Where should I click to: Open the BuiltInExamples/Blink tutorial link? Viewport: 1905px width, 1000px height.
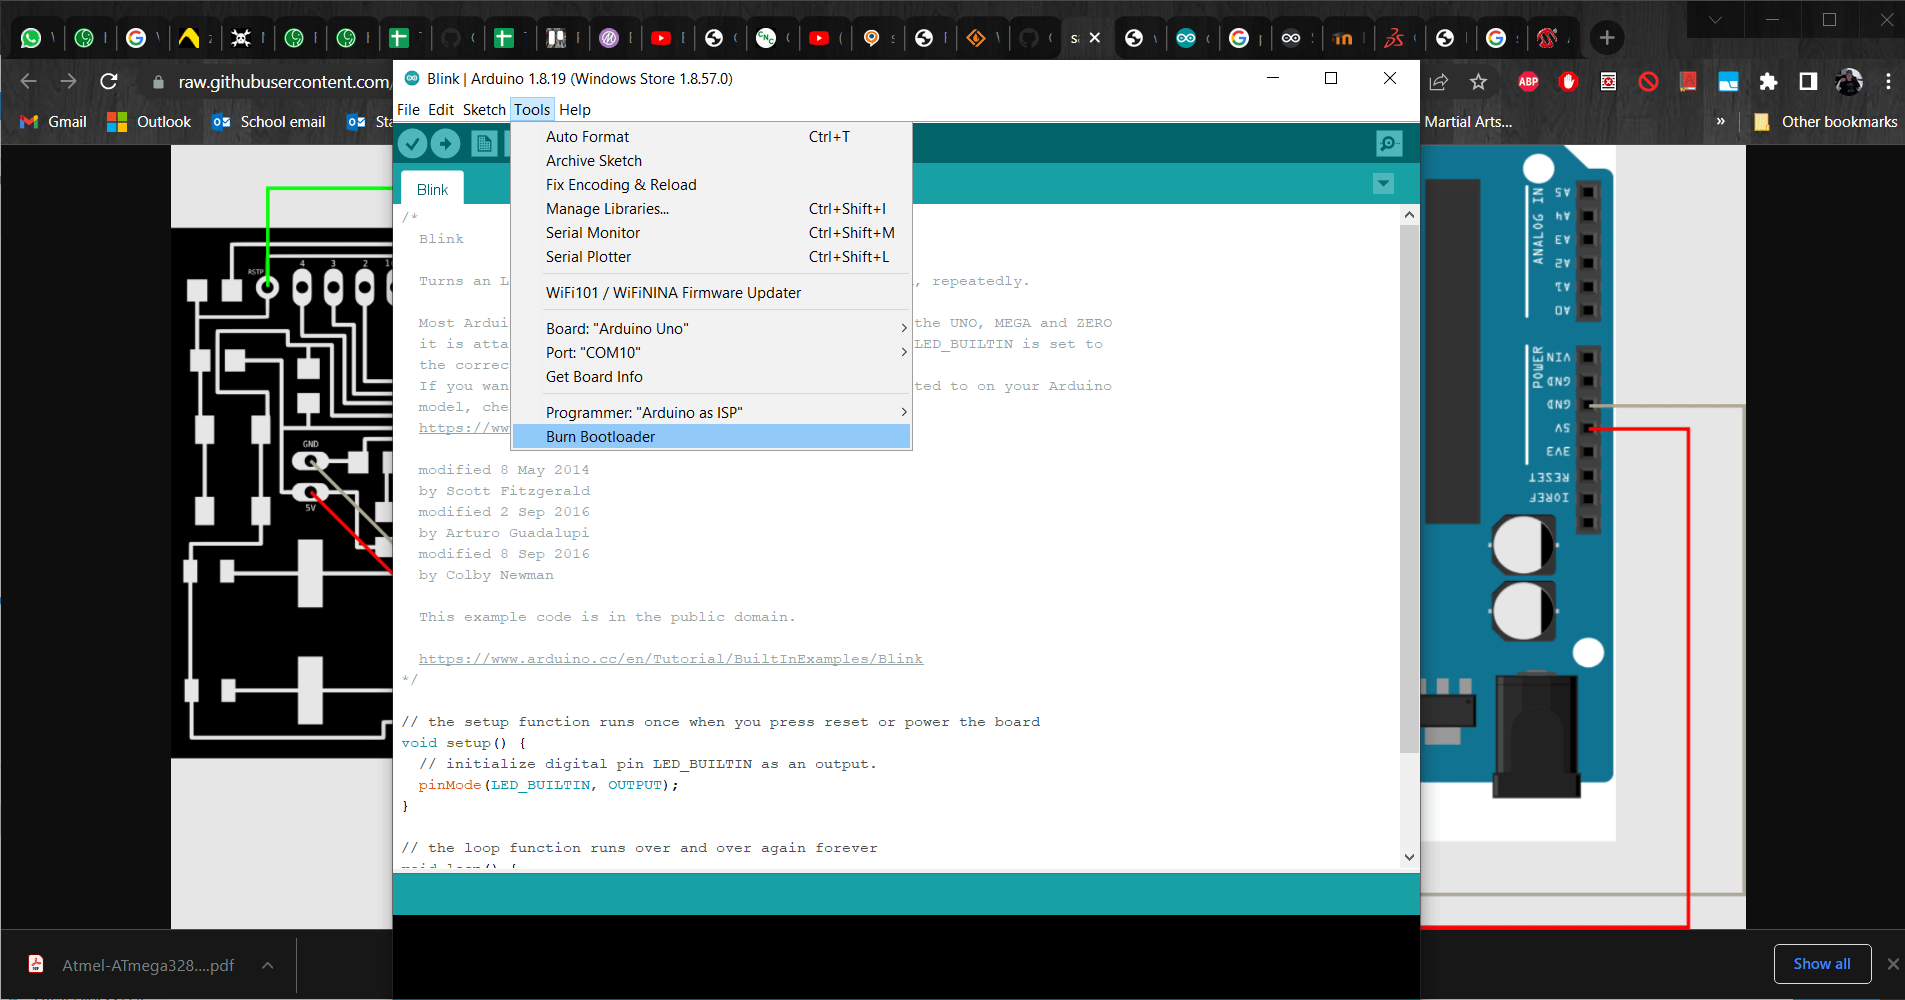click(670, 659)
